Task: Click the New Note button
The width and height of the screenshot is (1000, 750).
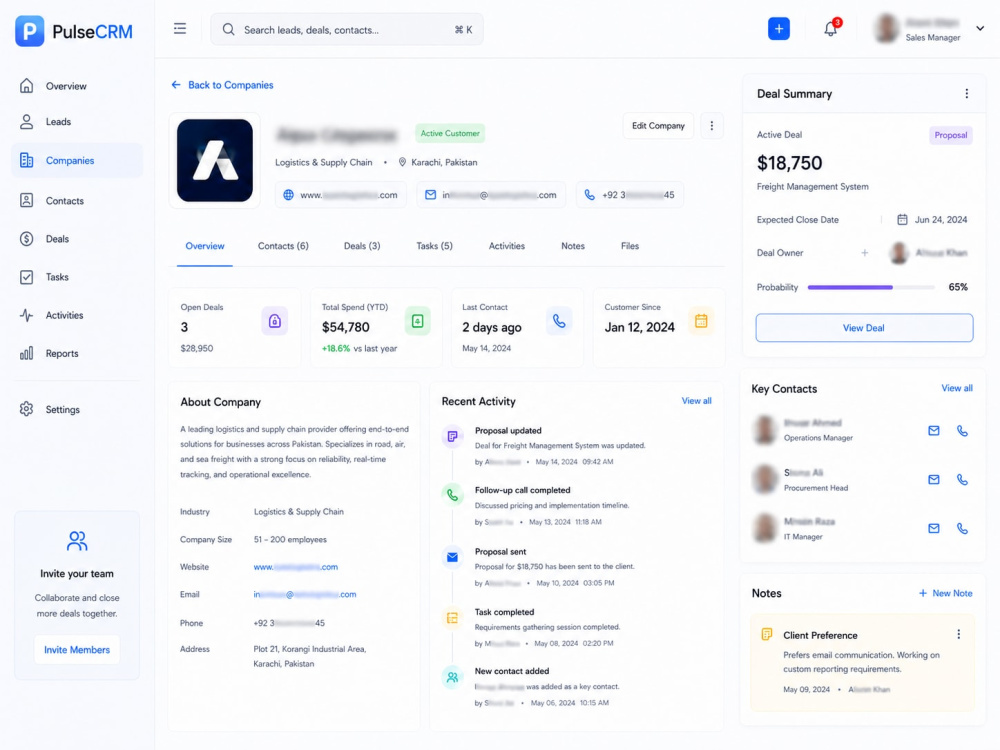Action: tap(945, 593)
